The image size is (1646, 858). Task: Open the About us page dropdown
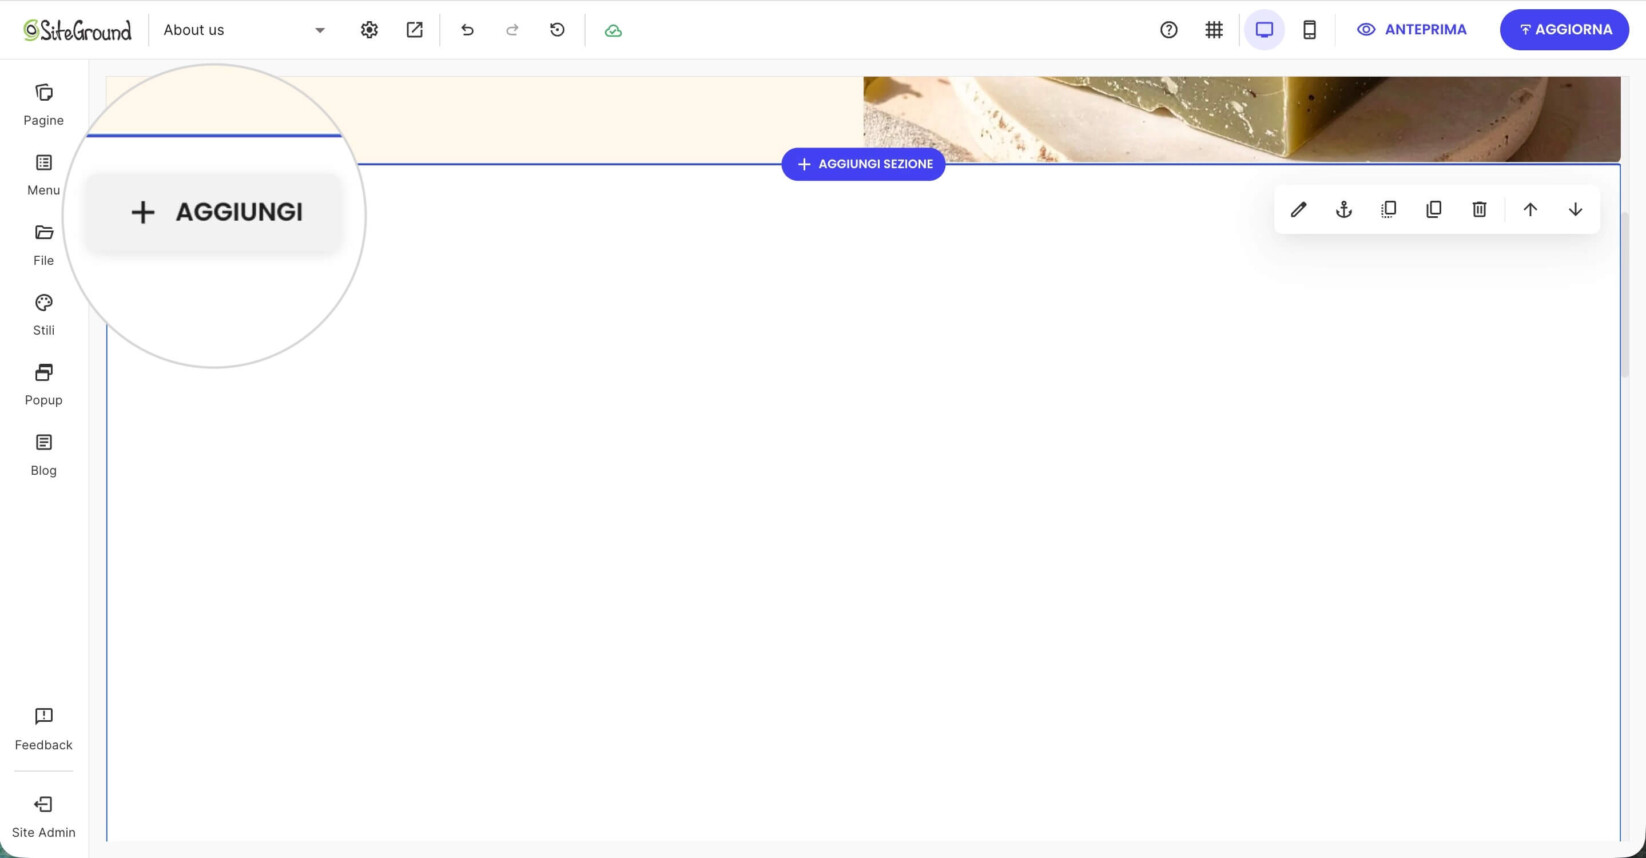coord(244,30)
